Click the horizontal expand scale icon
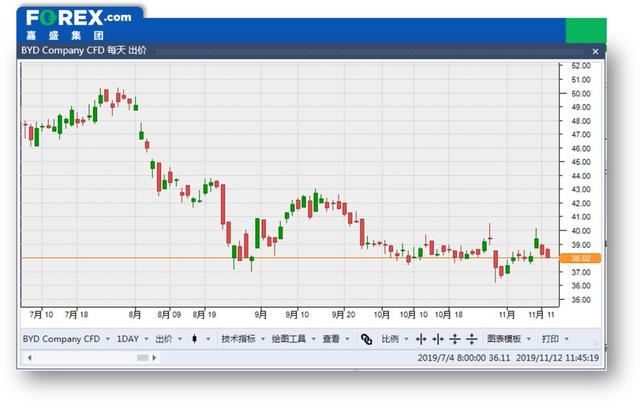The image size is (640, 404). tap(421, 339)
